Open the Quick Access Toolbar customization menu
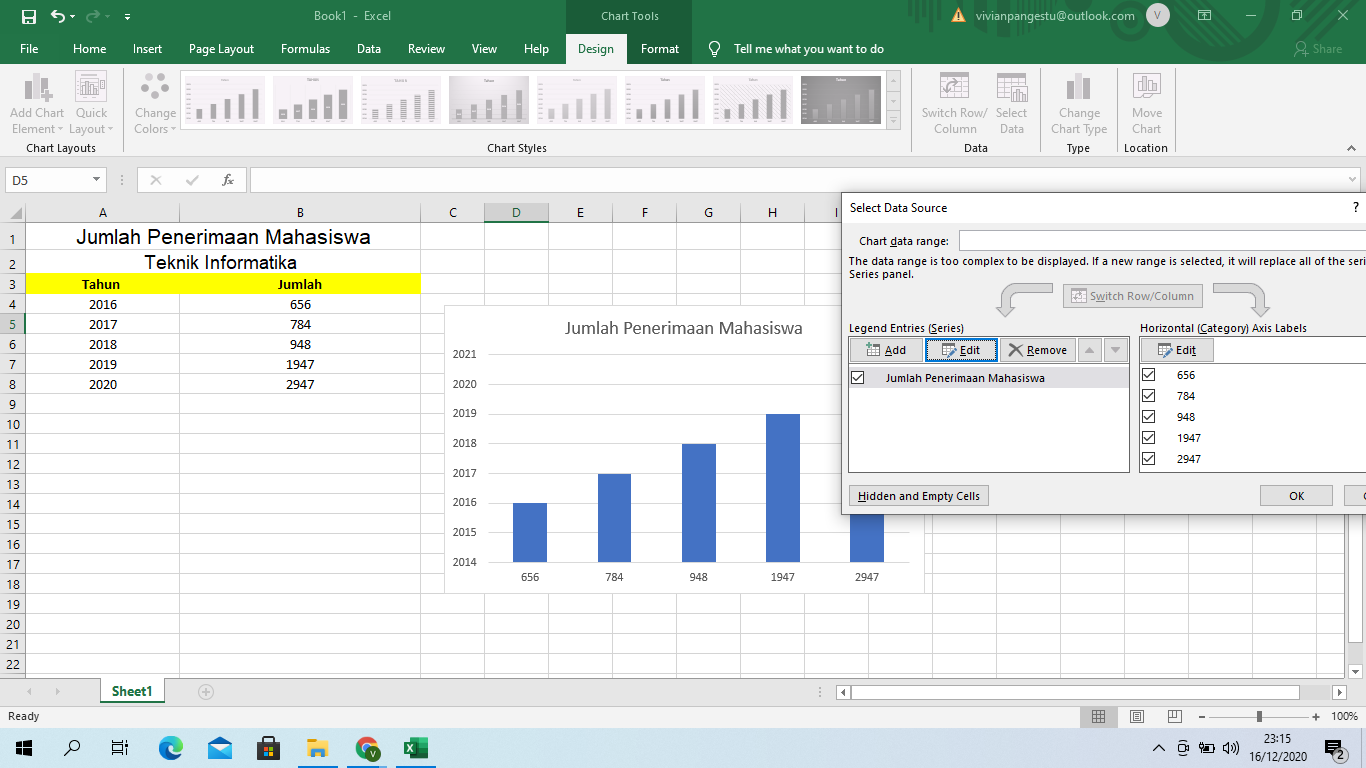 tap(126, 16)
